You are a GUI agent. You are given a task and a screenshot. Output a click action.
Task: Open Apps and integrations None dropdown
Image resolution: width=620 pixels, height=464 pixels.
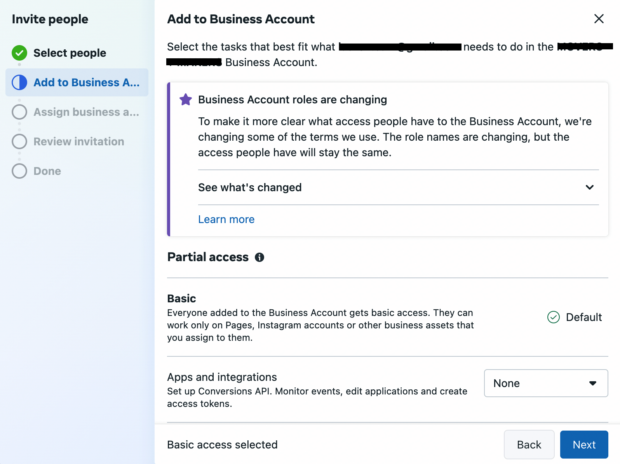pyautogui.click(x=546, y=383)
